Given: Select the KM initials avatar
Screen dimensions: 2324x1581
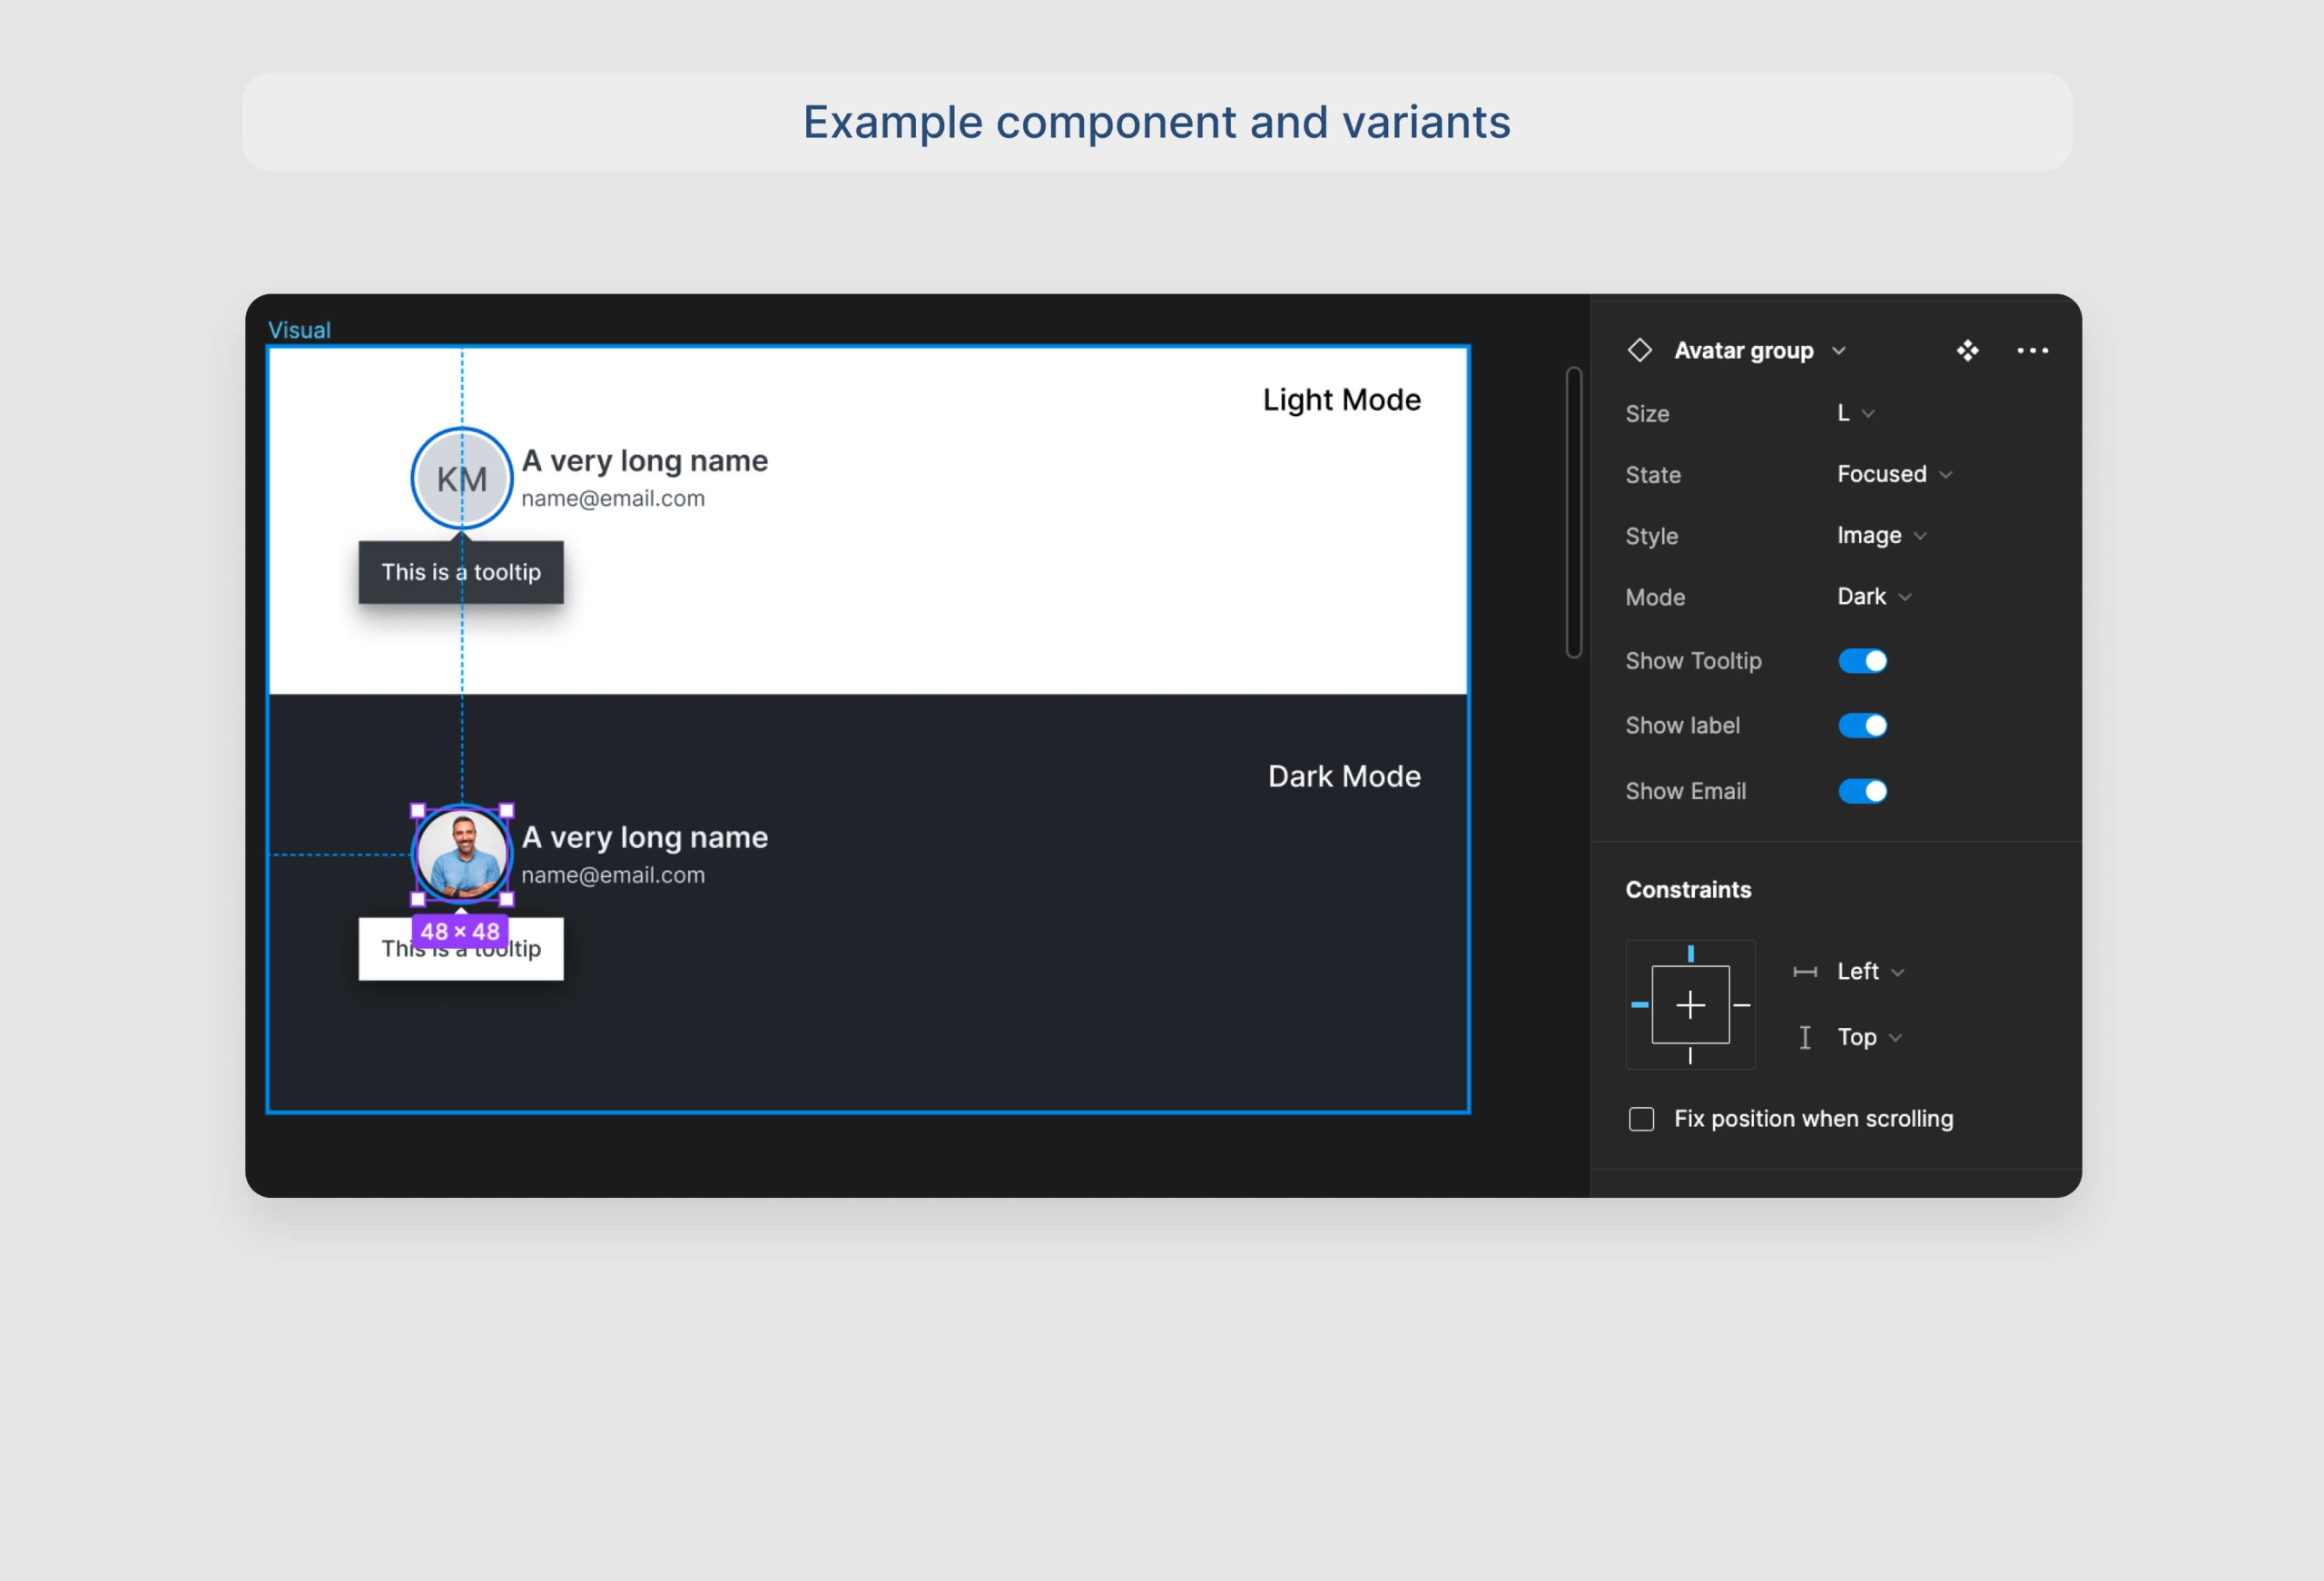Looking at the screenshot, I should (x=462, y=479).
